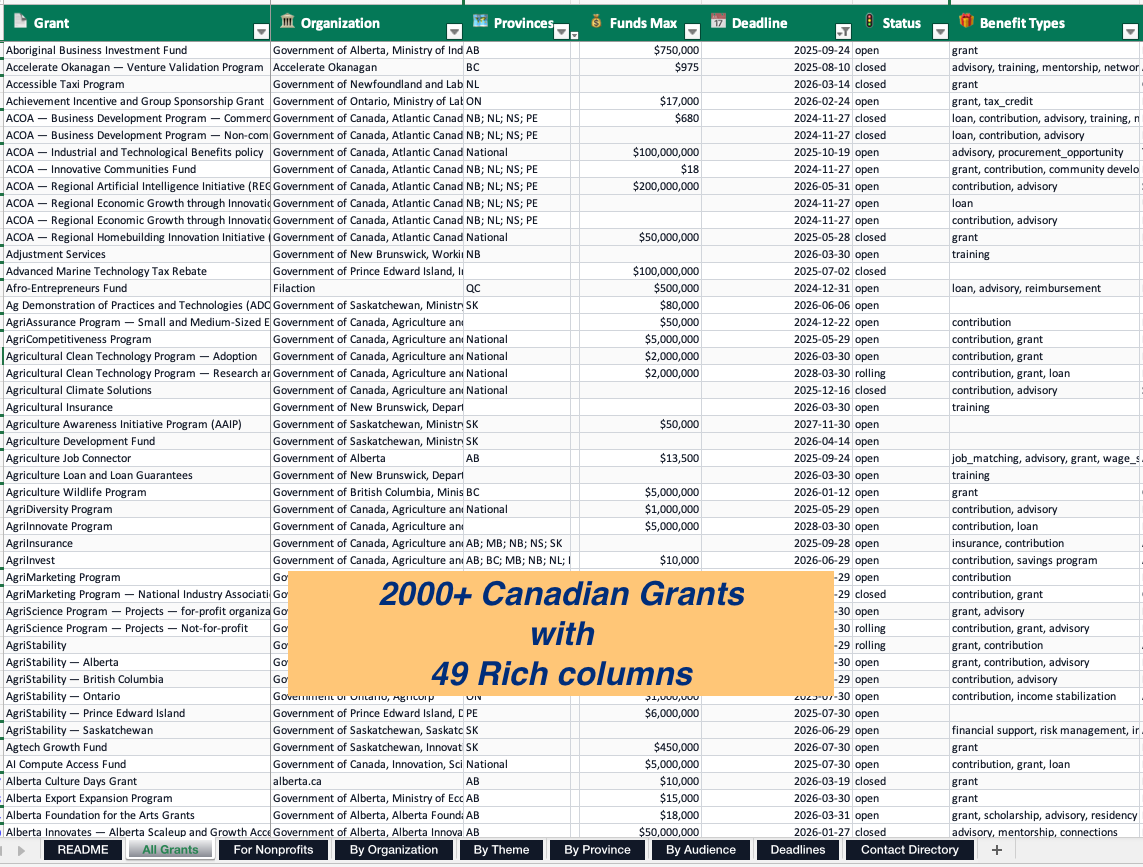Open the Contact Directory sheet tab
The width and height of the screenshot is (1143, 867).
[910, 849]
